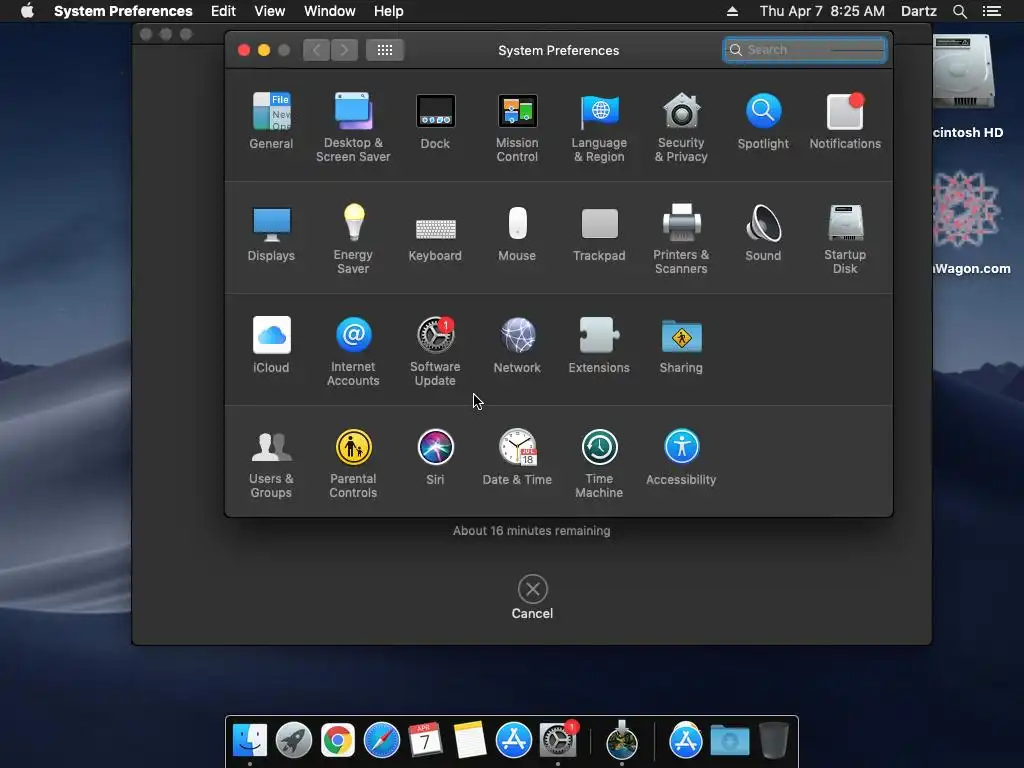Open Spotlight search in the menu bar

pyautogui.click(x=960, y=11)
